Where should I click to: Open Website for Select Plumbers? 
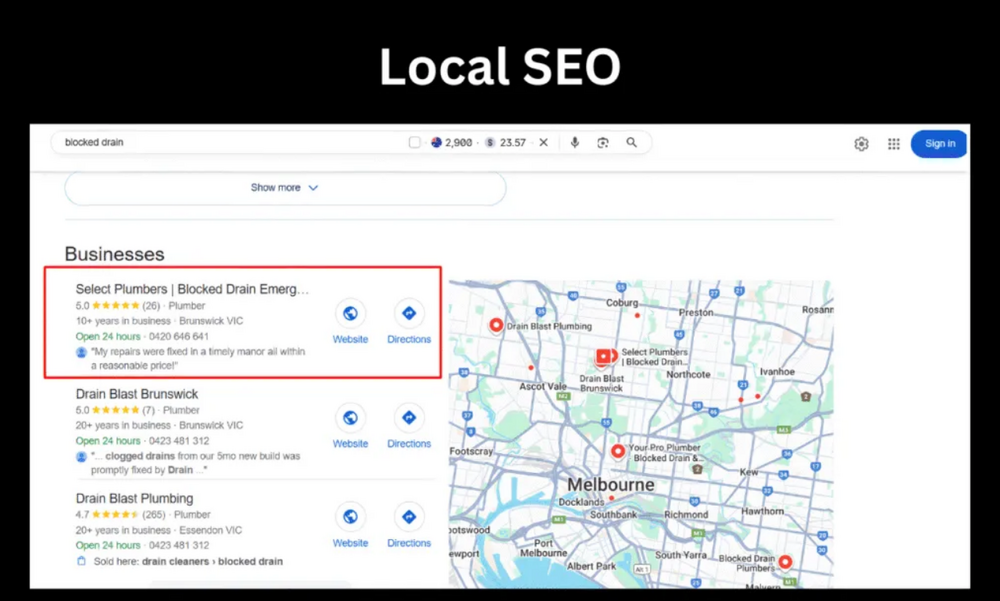350,322
